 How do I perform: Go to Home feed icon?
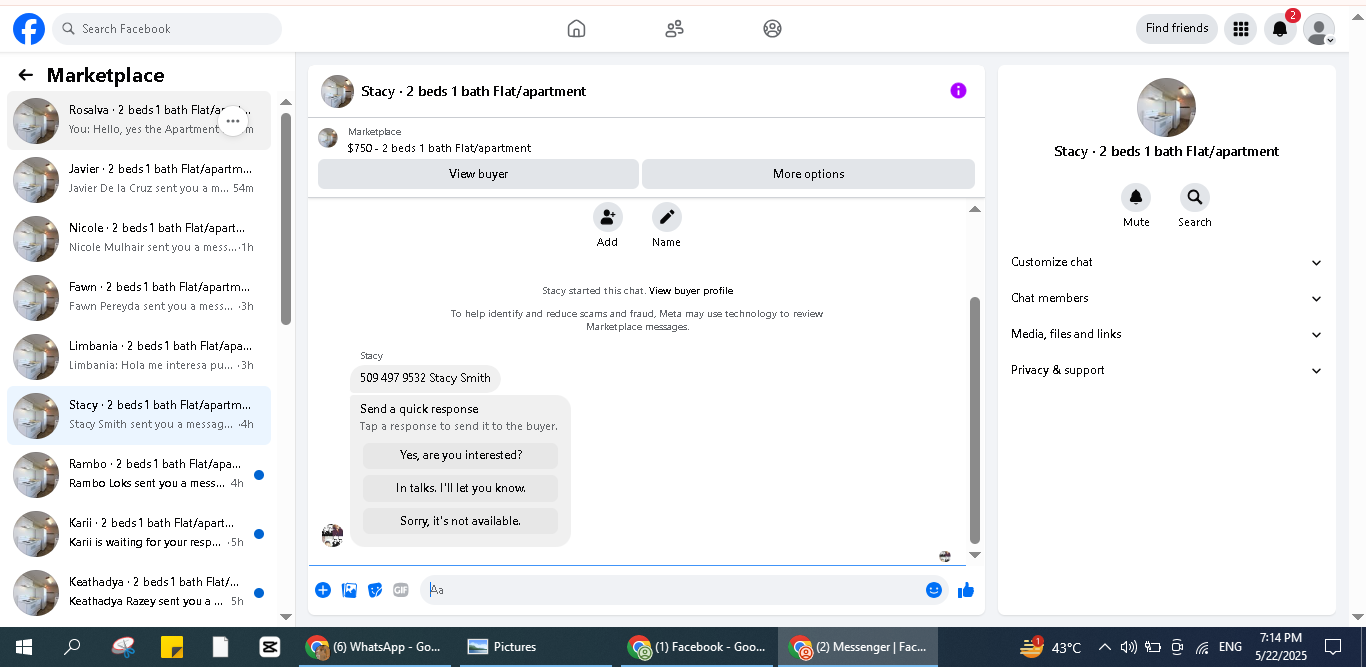point(576,29)
